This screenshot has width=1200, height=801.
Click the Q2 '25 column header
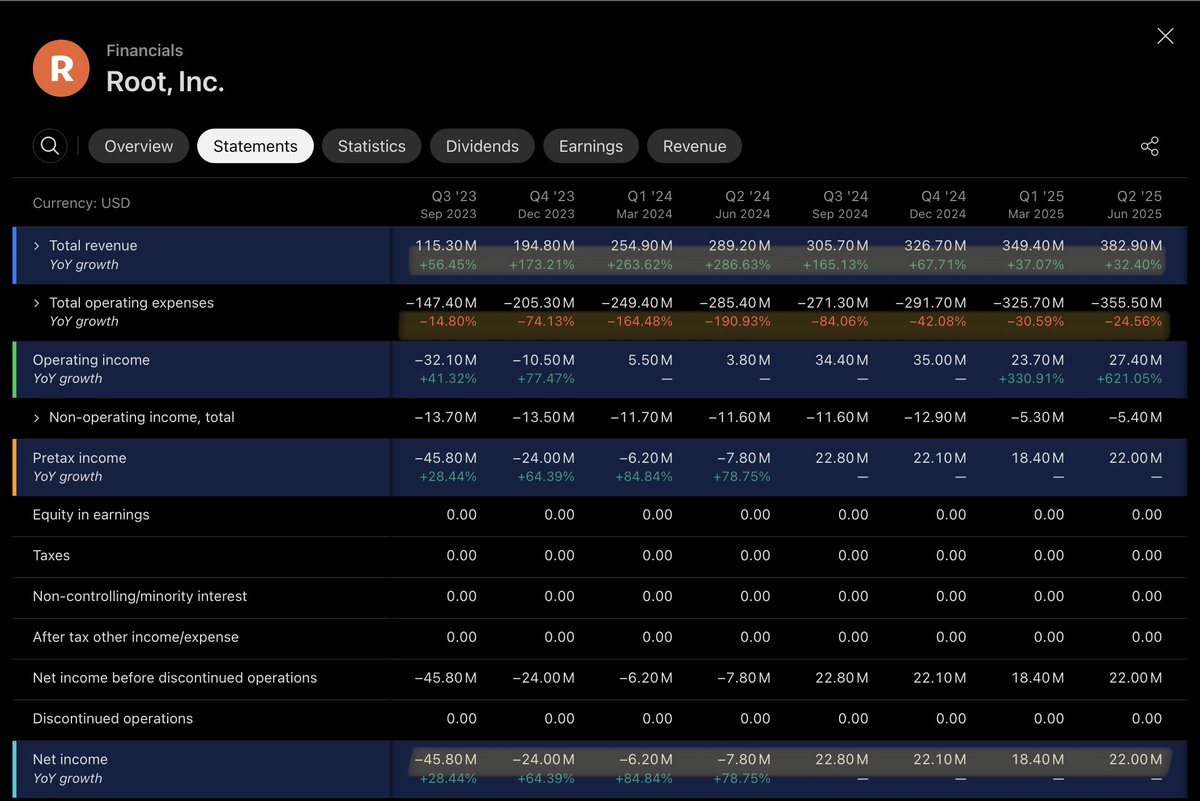pyautogui.click(x=1134, y=205)
